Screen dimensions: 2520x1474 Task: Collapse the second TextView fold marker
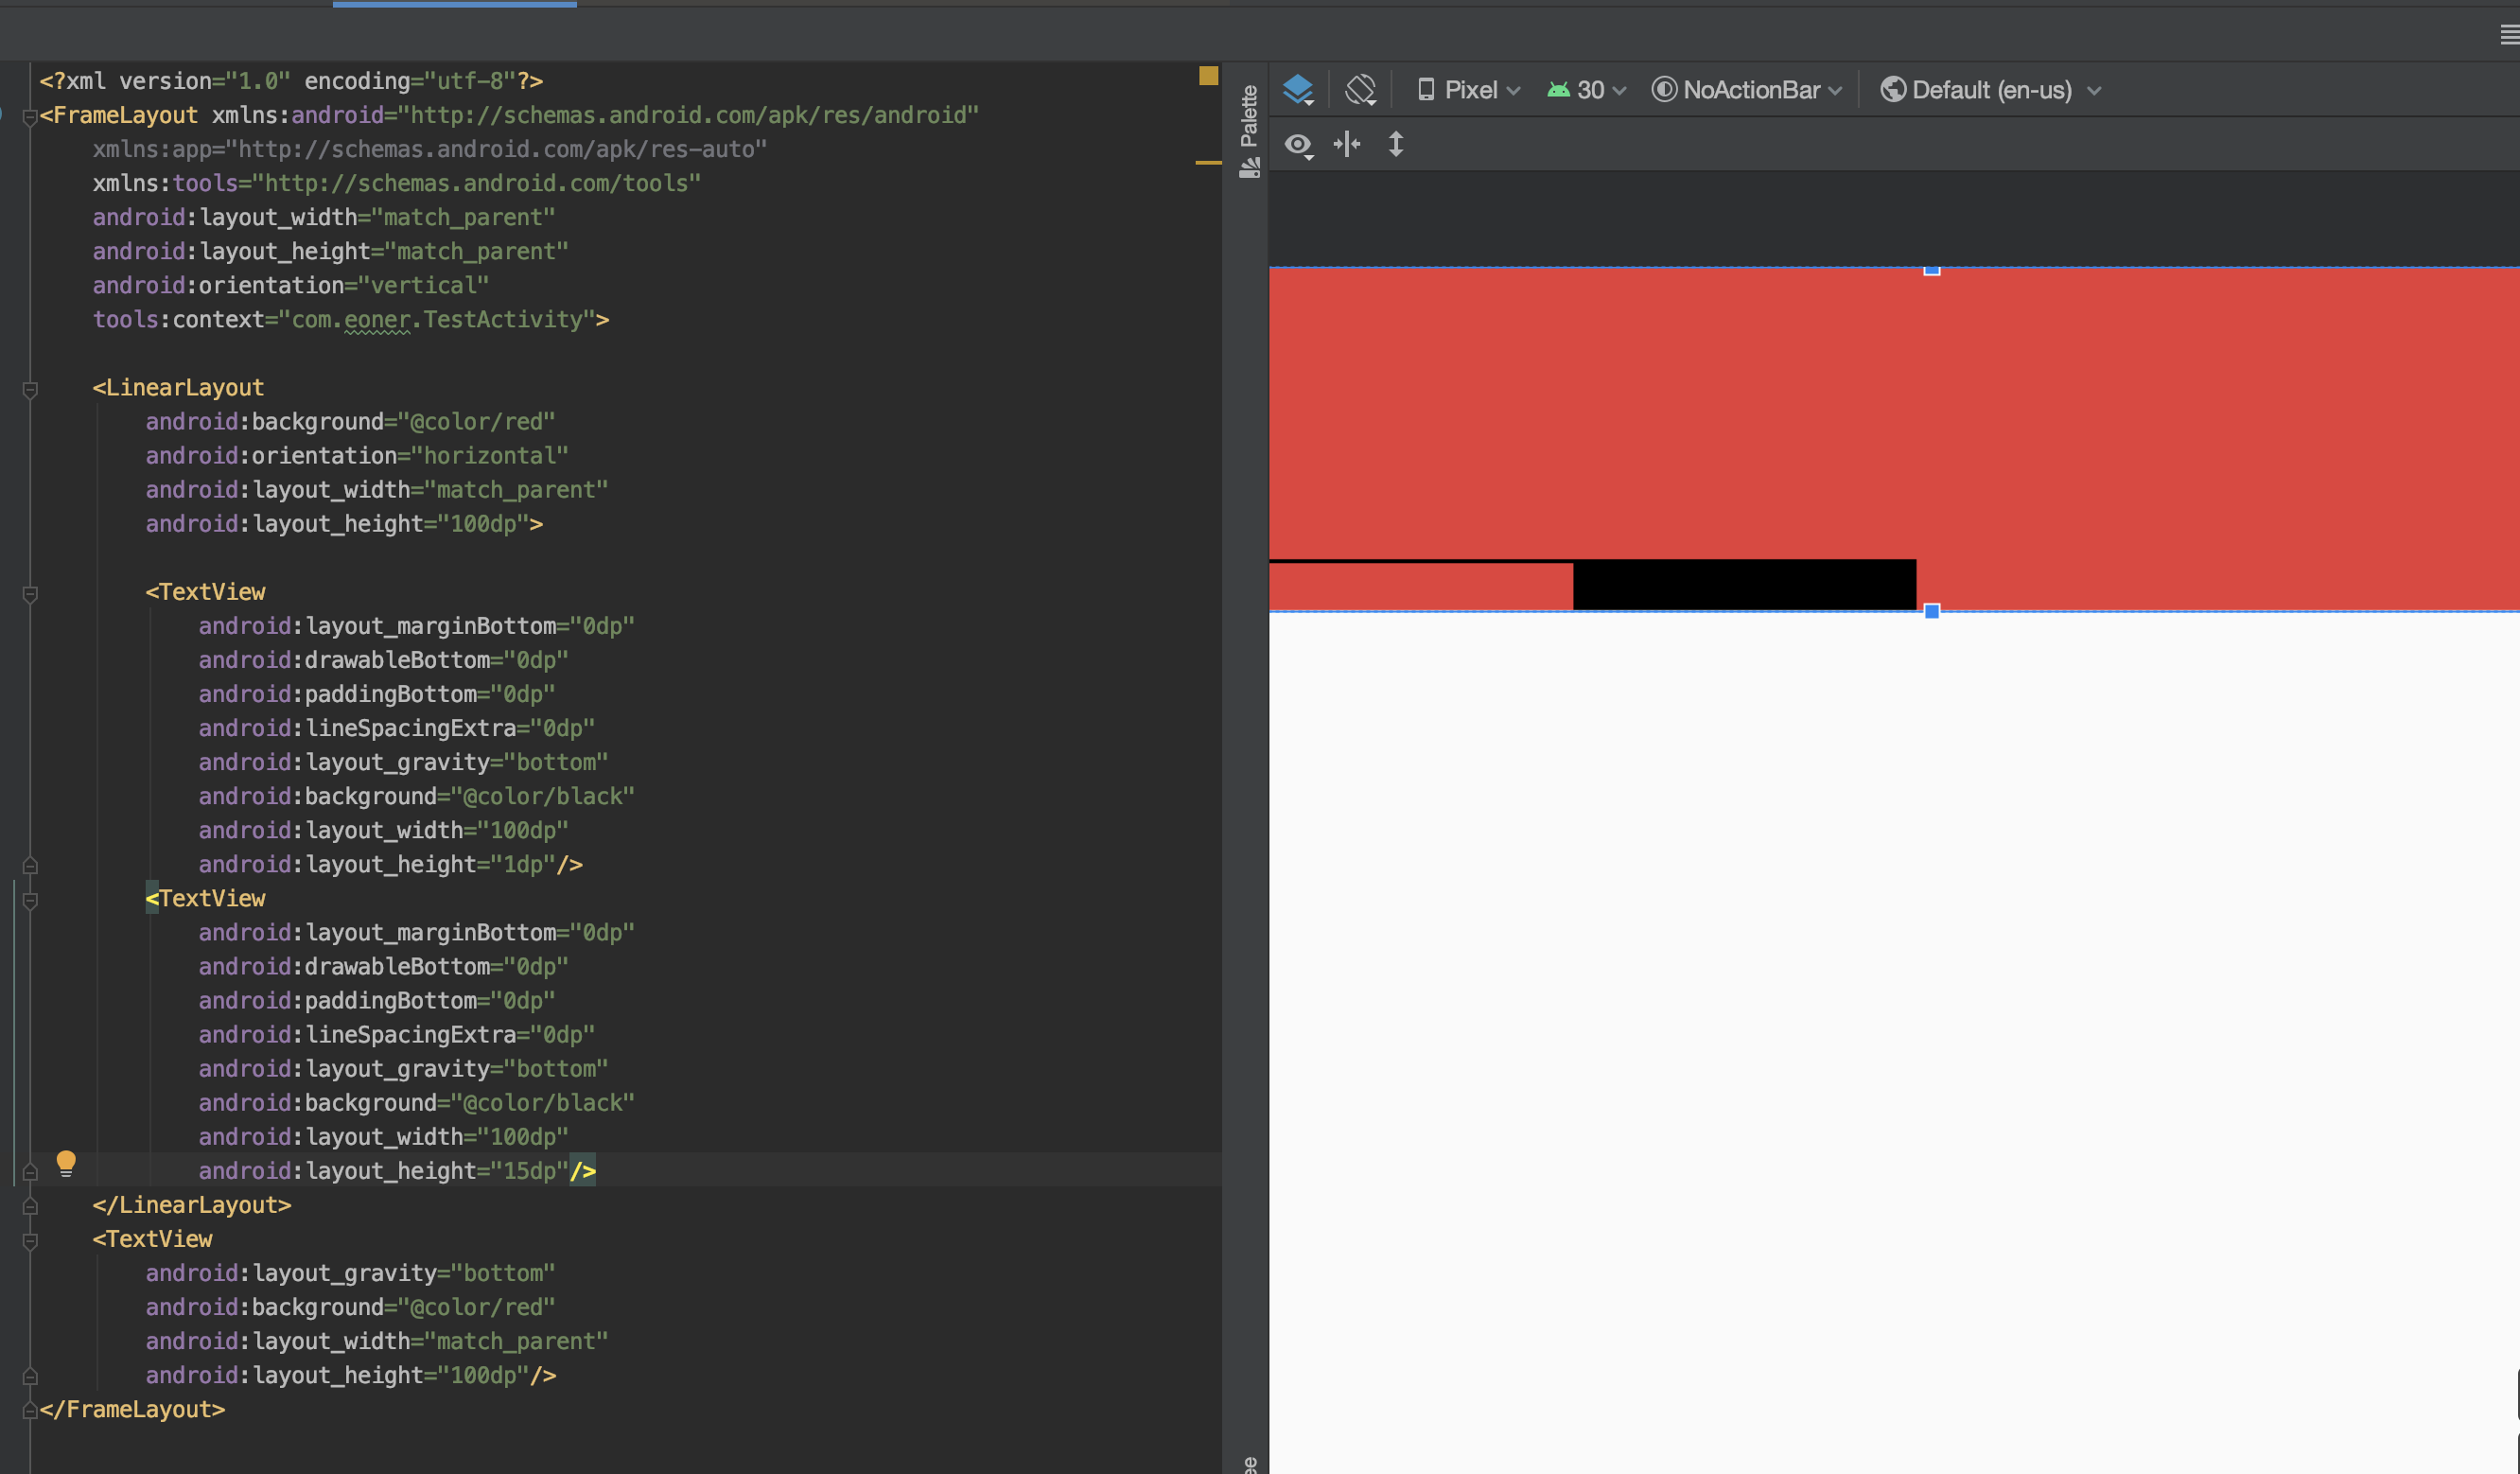[30, 900]
